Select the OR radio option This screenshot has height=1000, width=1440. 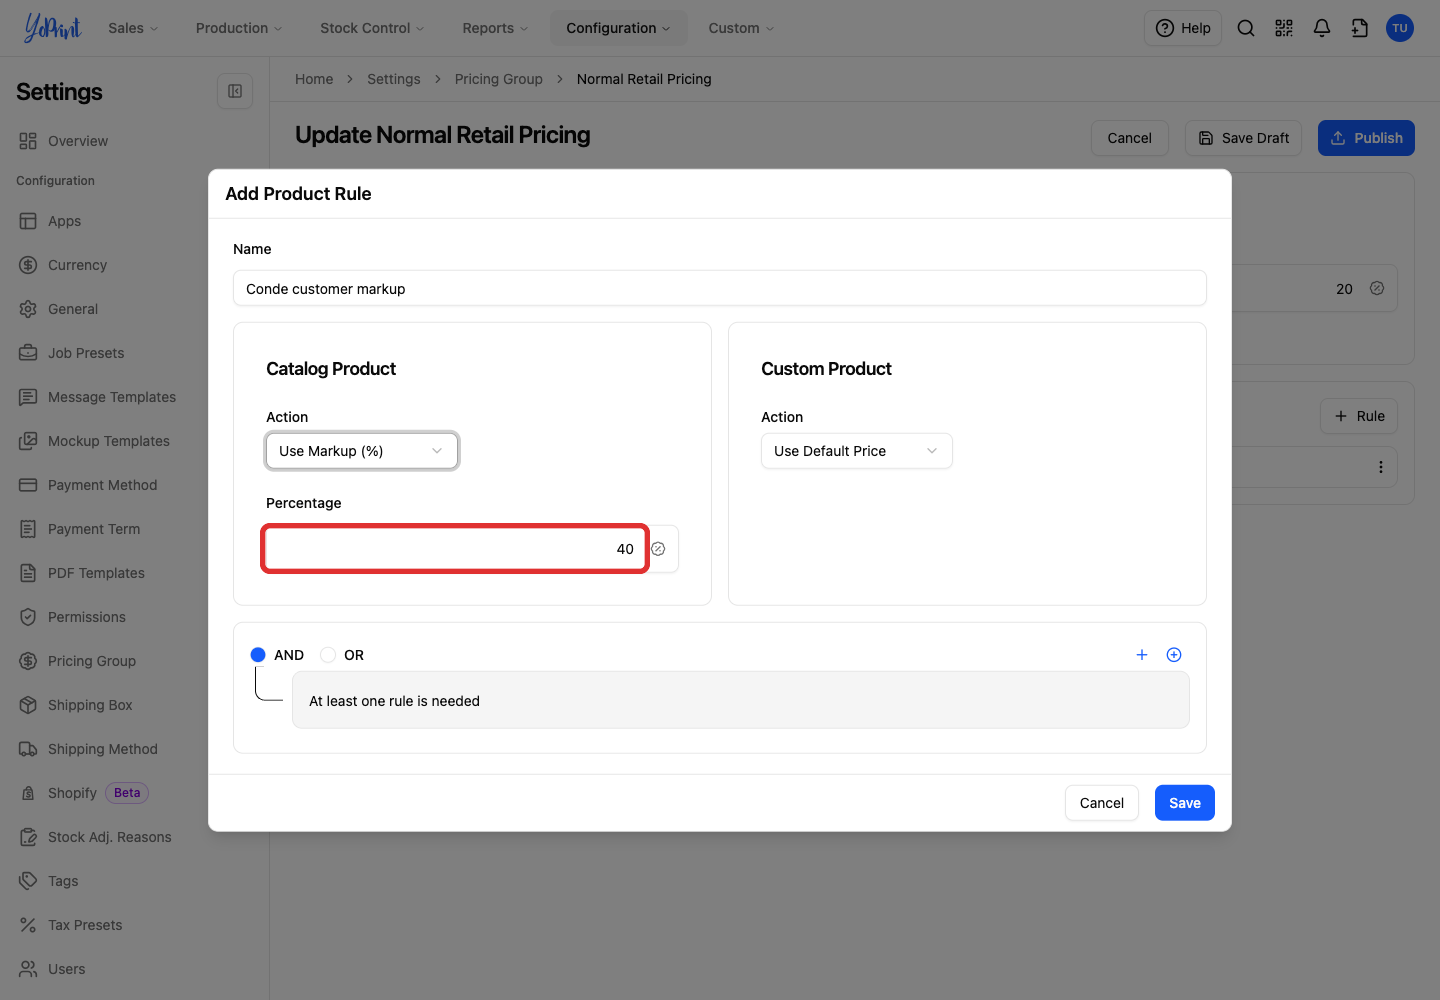(x=328, y=655)
